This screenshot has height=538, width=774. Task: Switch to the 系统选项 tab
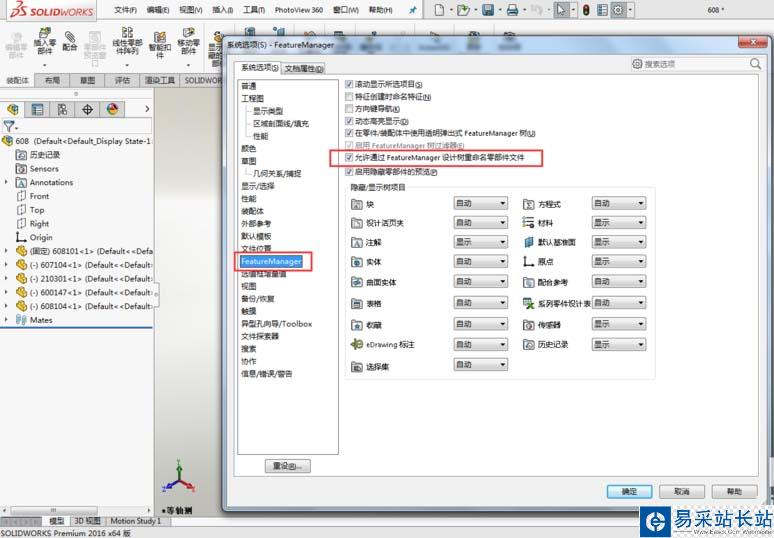click(x=259, y=68)
